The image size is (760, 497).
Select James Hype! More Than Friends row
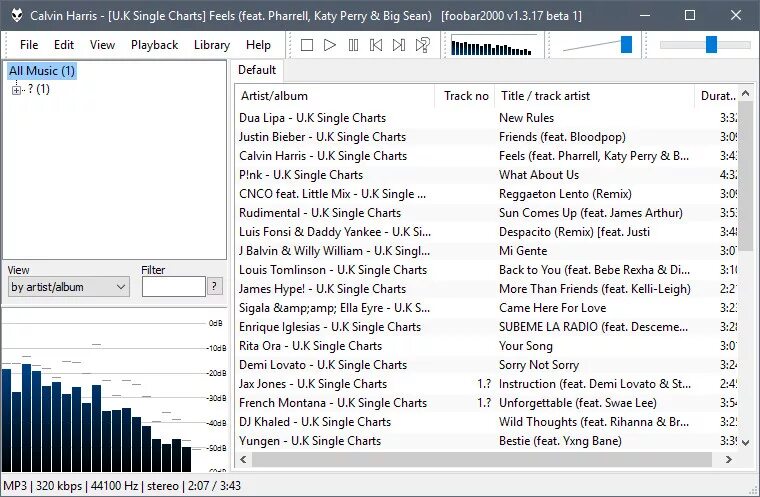pos(487,289)
